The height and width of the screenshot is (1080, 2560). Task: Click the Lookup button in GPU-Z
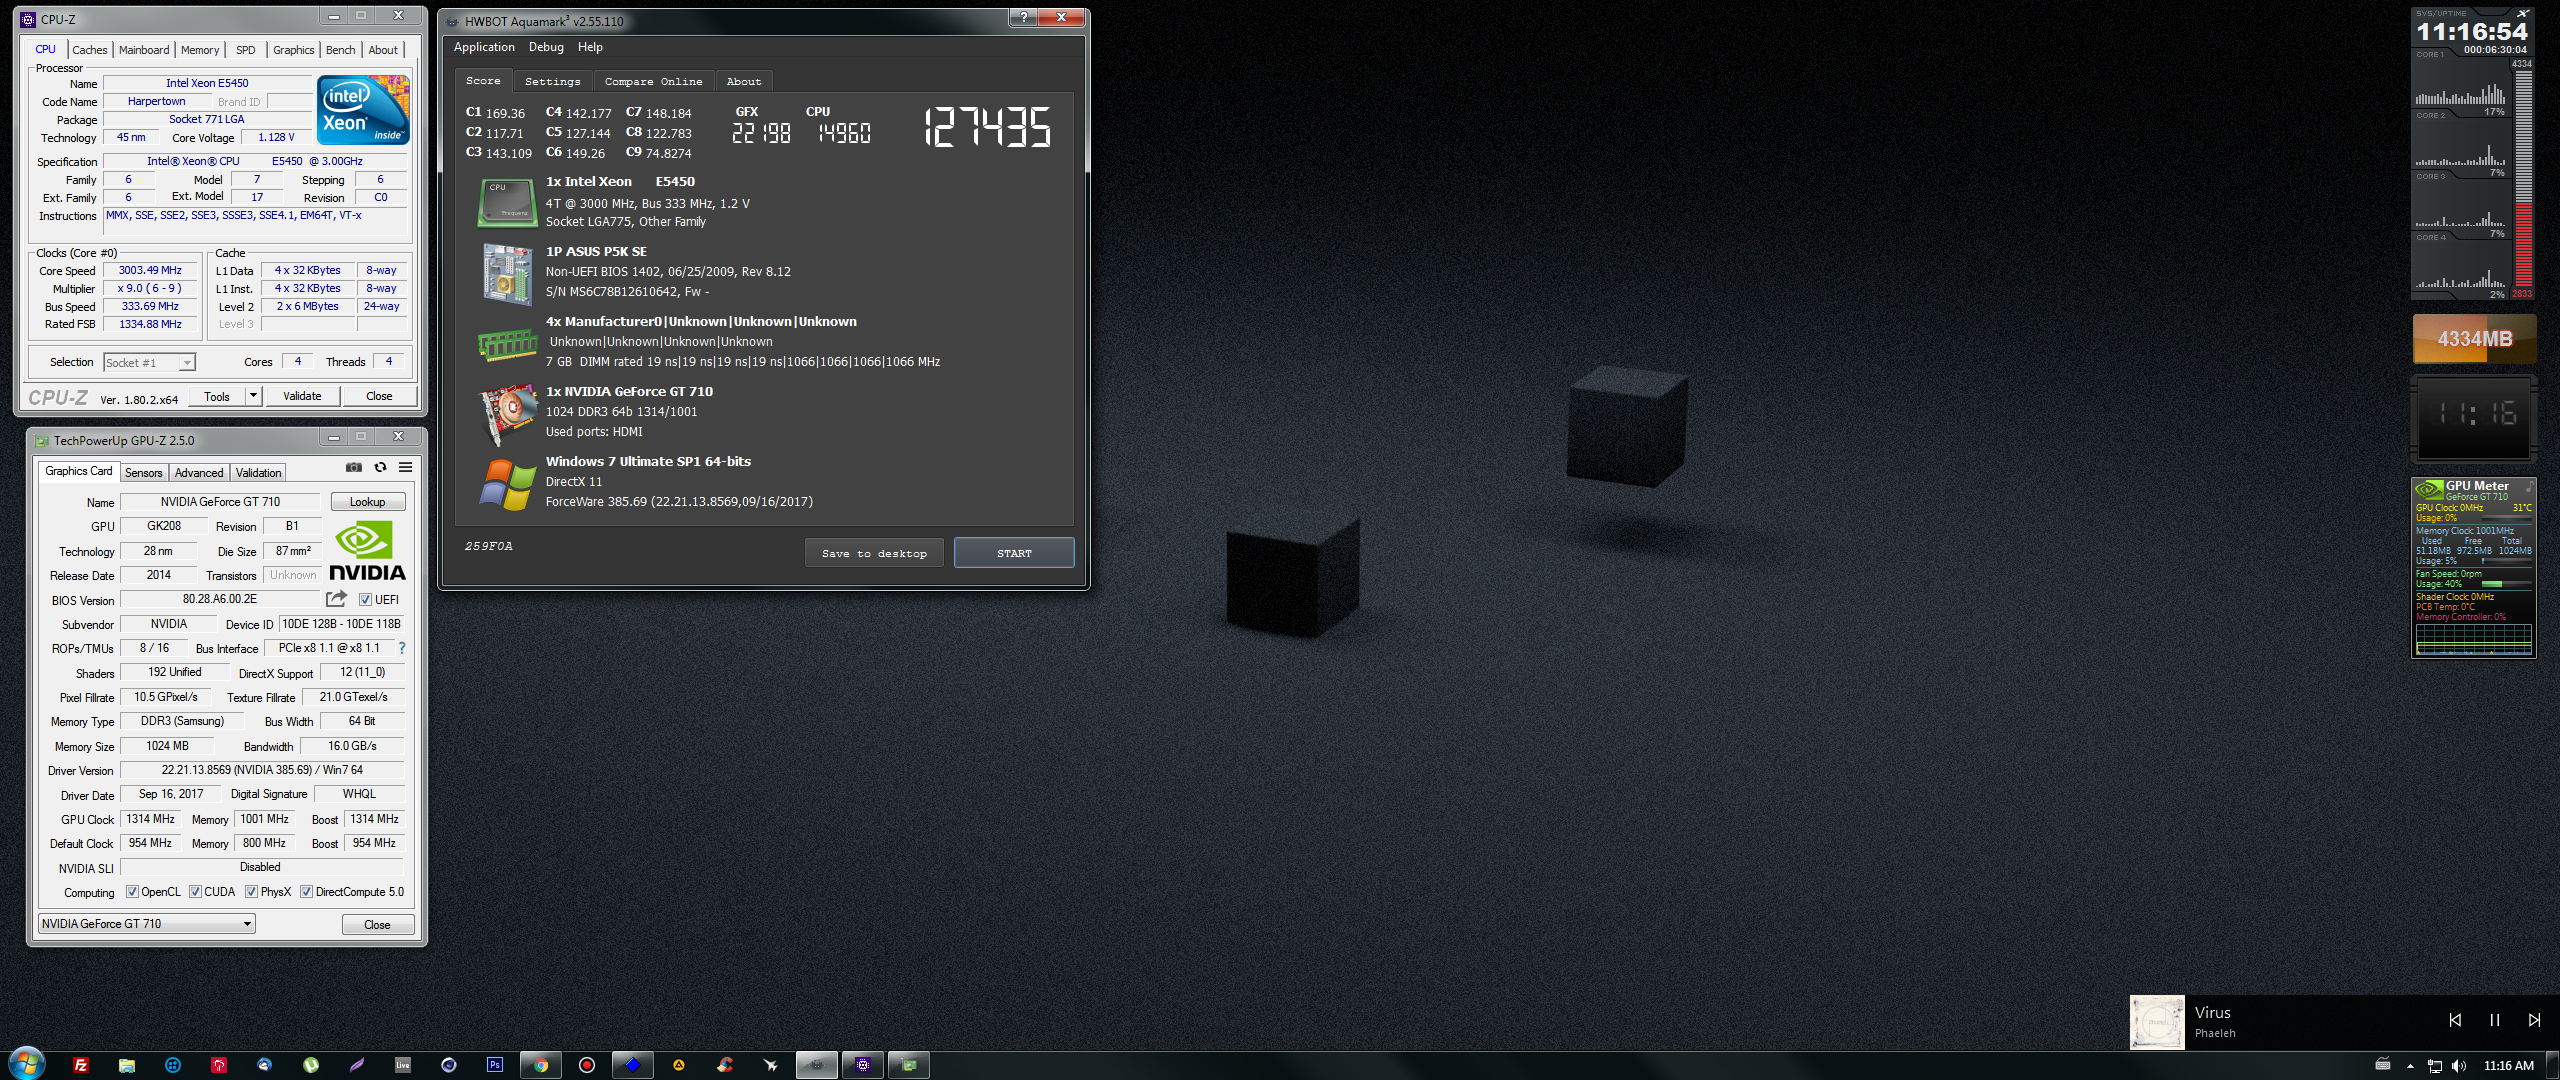[367, 502]
